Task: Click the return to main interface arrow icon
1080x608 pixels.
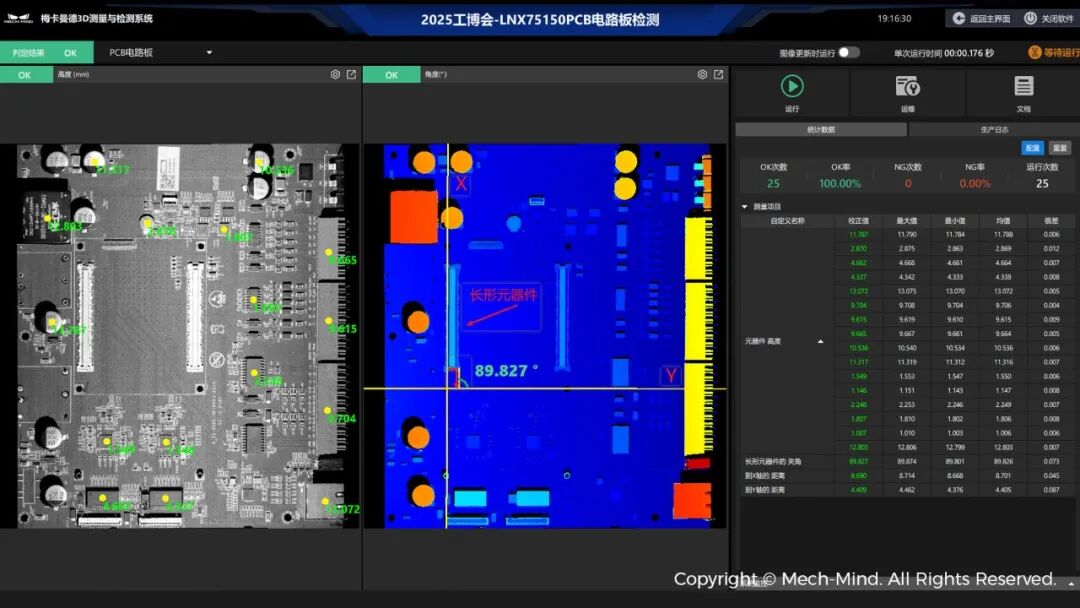Action: pos(959,18)
